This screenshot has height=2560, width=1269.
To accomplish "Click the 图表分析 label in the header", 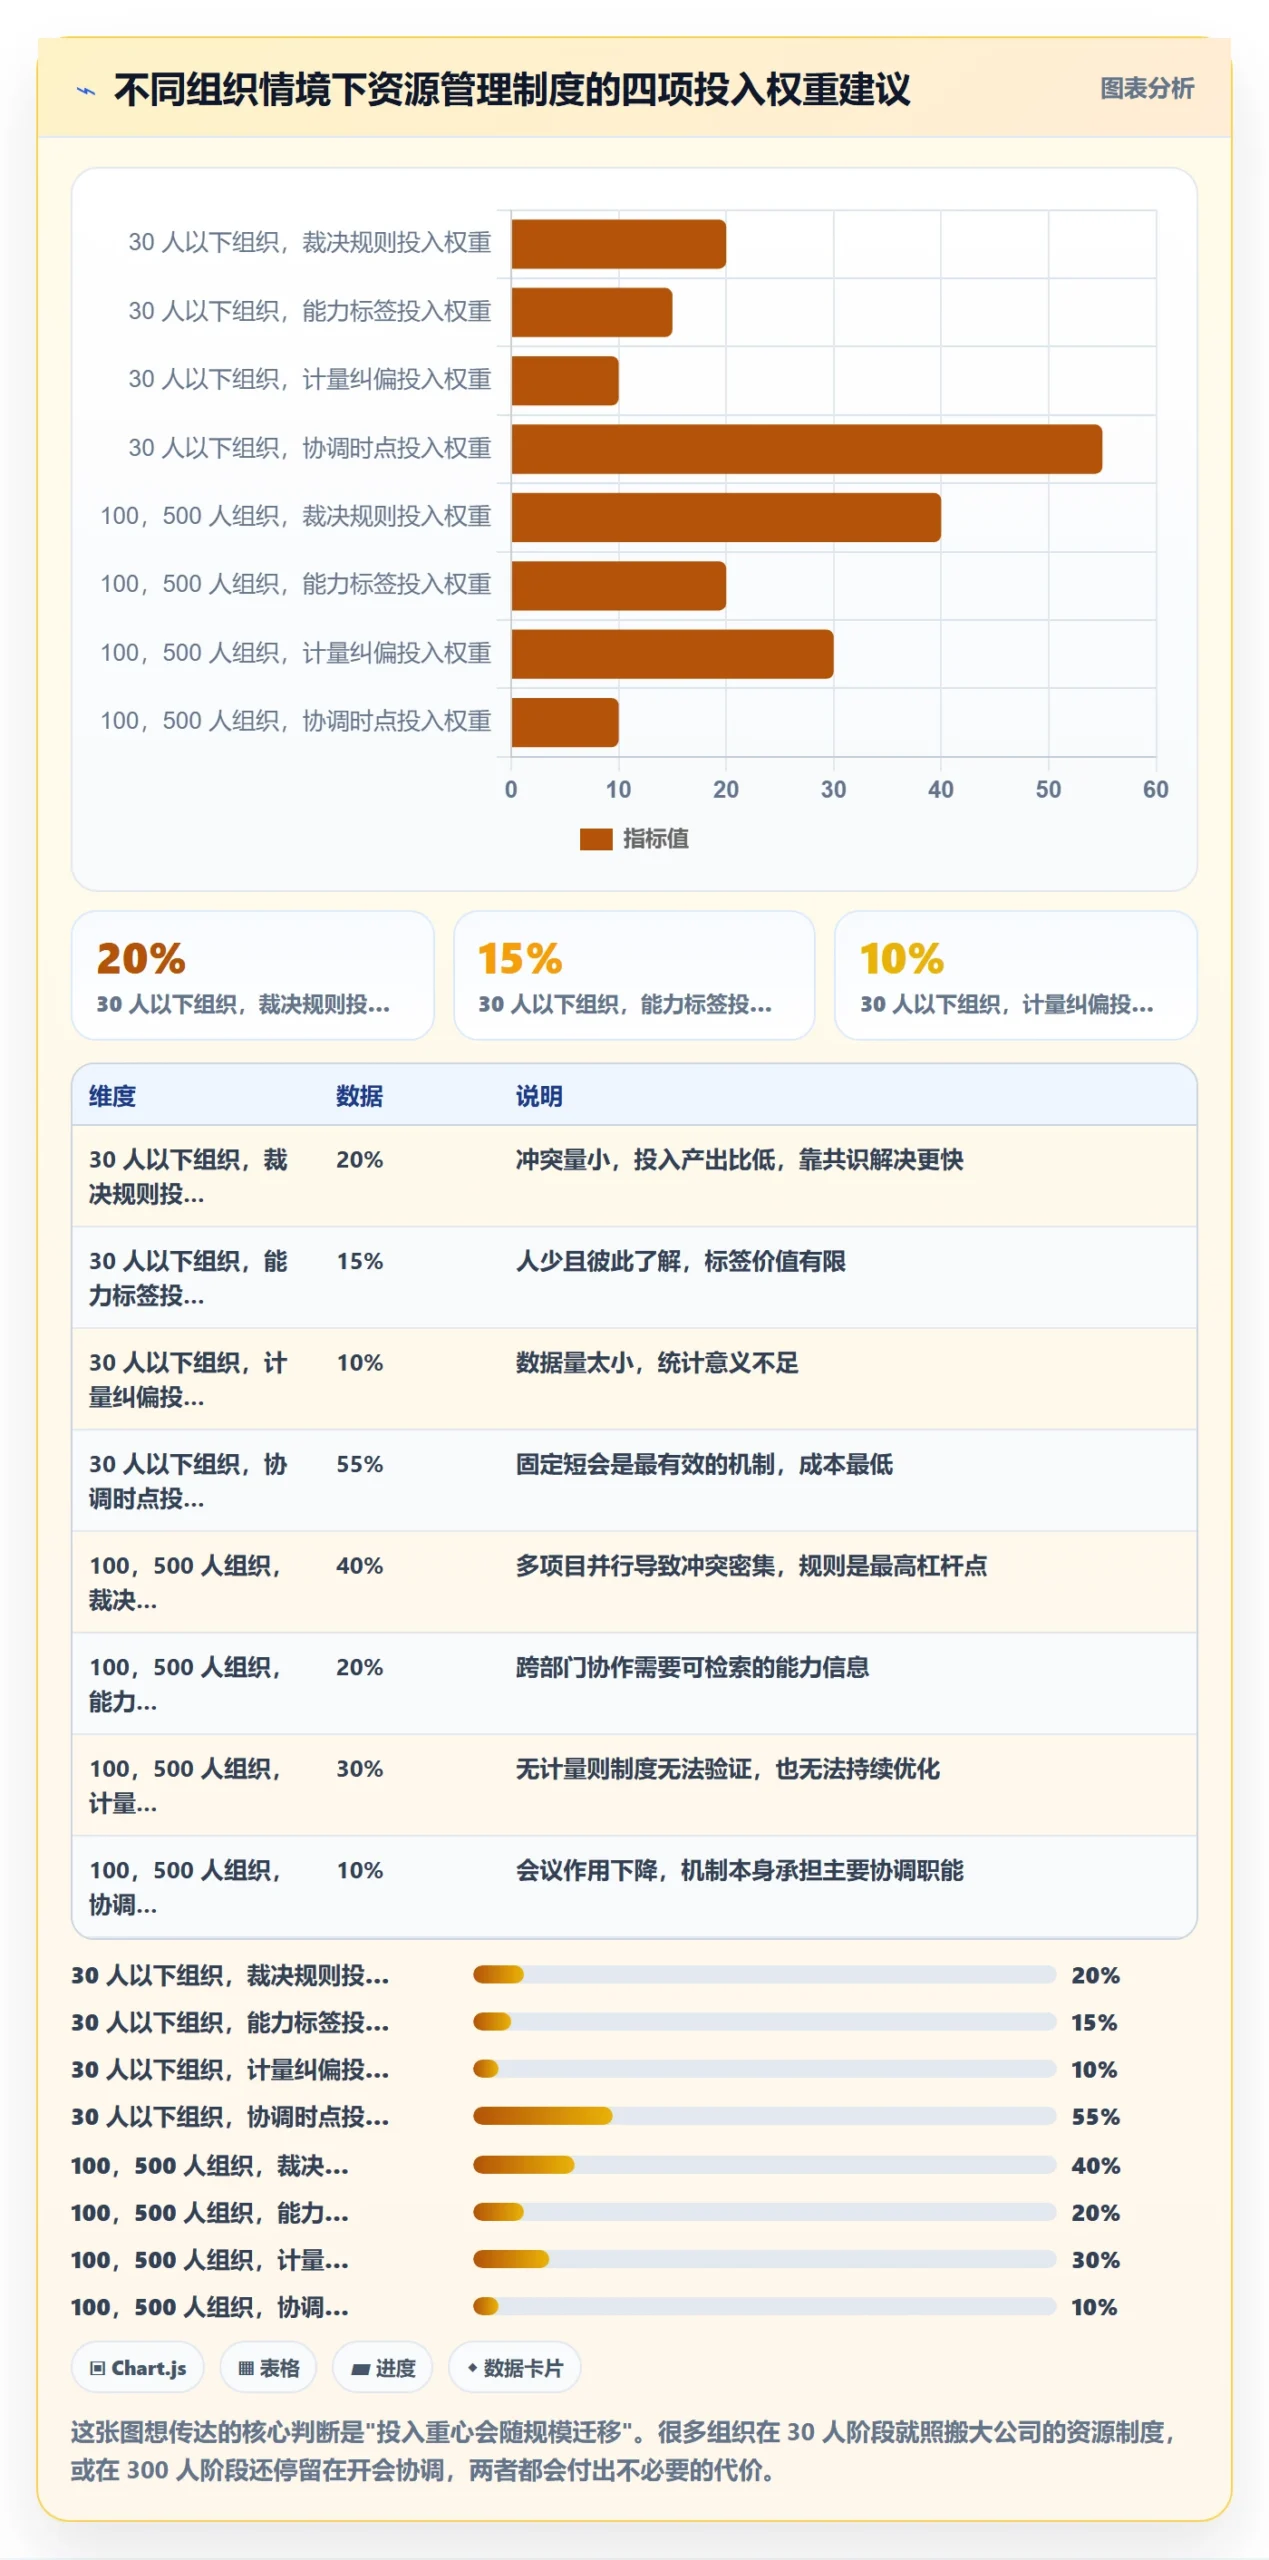I will coord(1146,89).
